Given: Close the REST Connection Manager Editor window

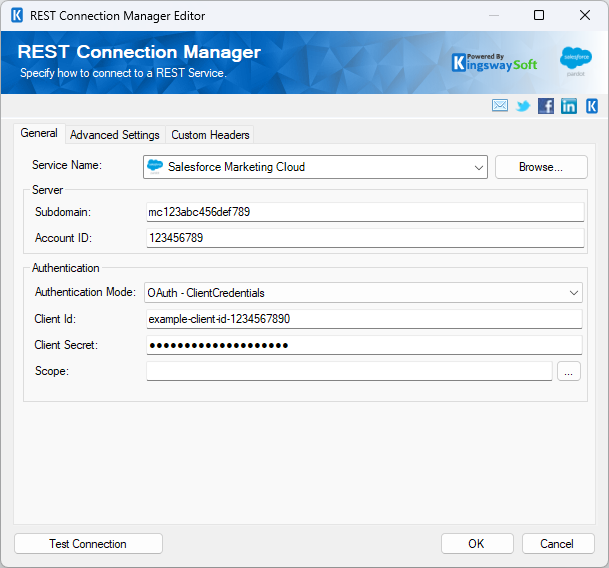Looking at the screenshot, I should pos(585,16).
